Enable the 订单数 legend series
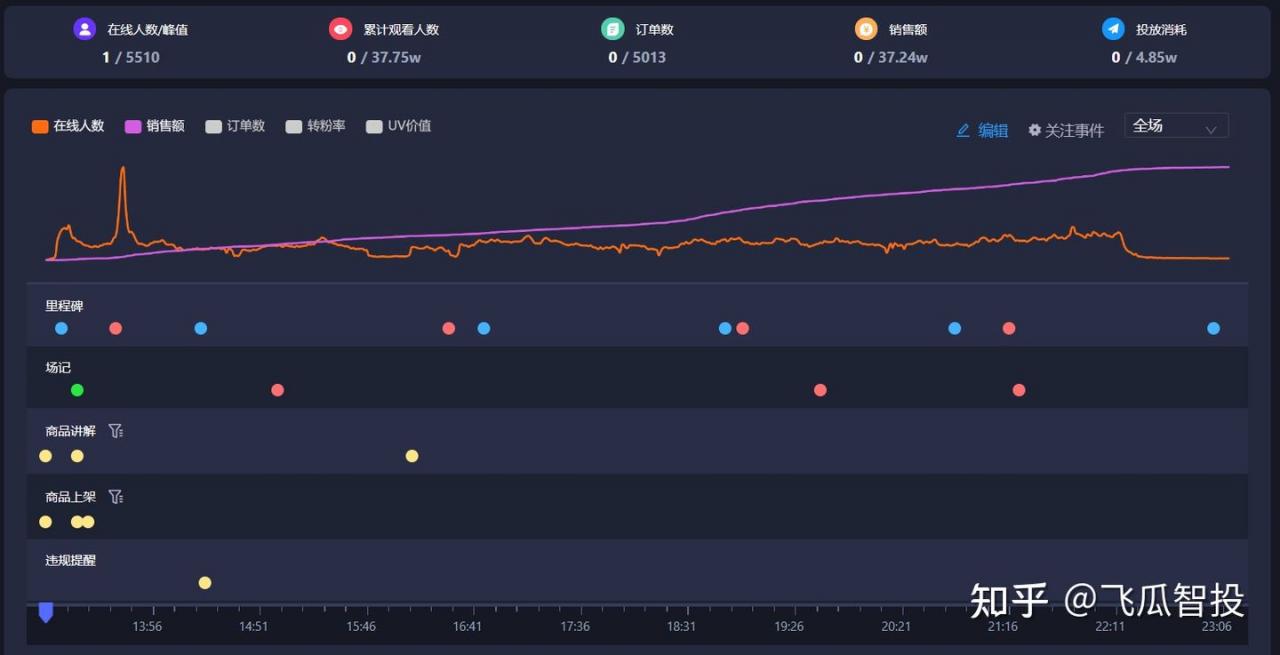Viewport: 1280px width, 655px height. [x=235, y=126]
